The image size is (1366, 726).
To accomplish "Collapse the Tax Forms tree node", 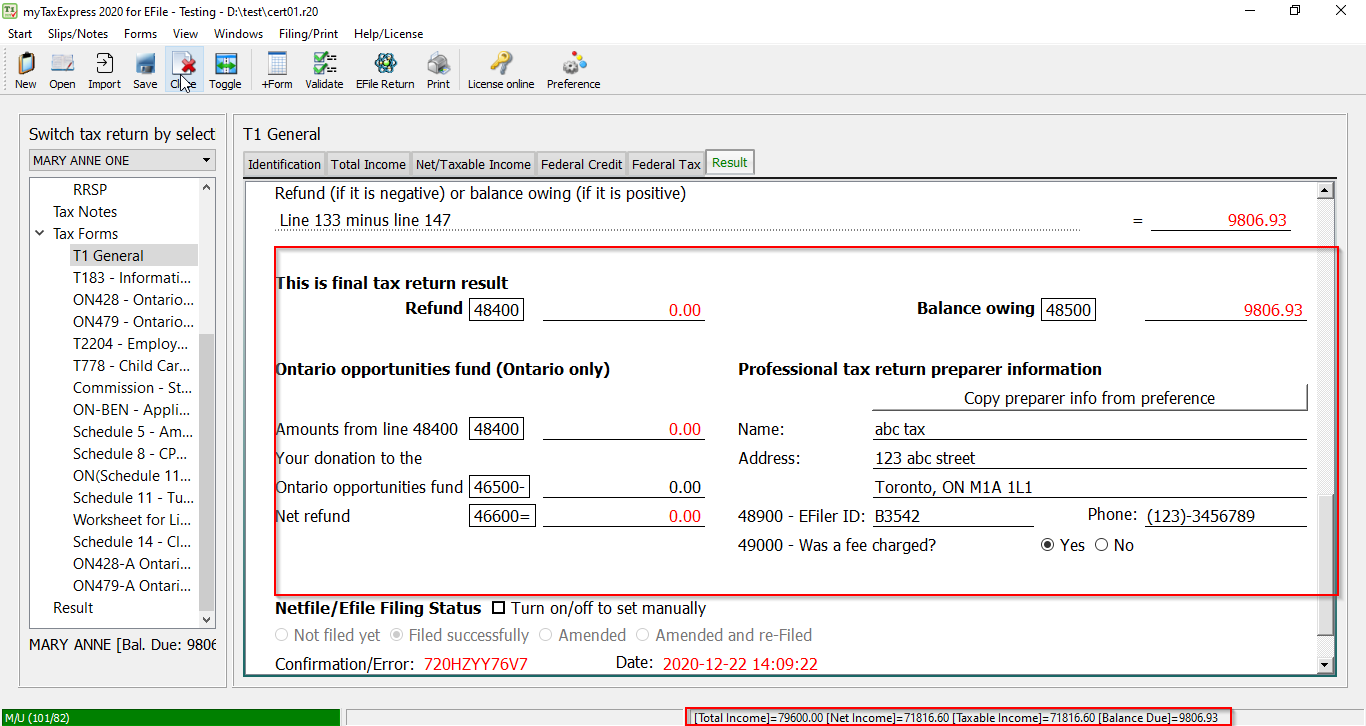I will (x=39, y=234).
